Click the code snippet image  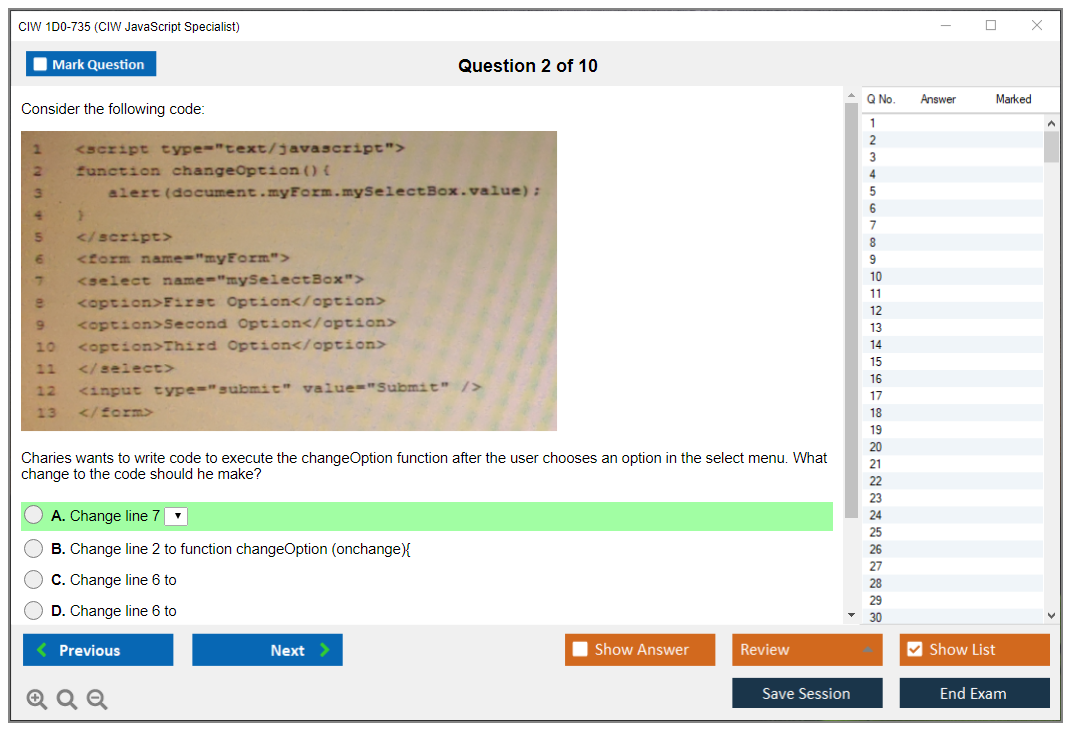point(288,281)
